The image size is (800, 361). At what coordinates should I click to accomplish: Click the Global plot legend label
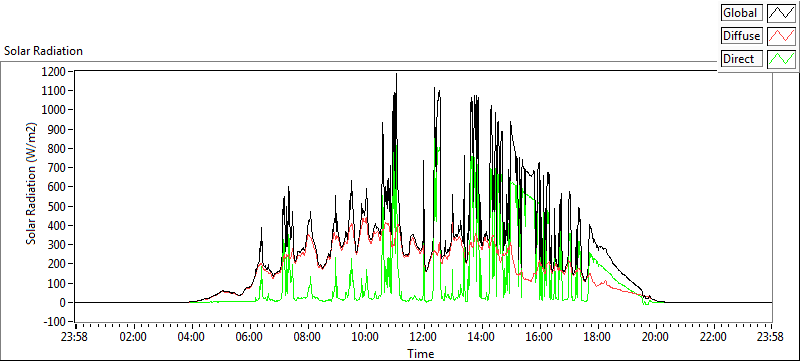tap(742, 13)
